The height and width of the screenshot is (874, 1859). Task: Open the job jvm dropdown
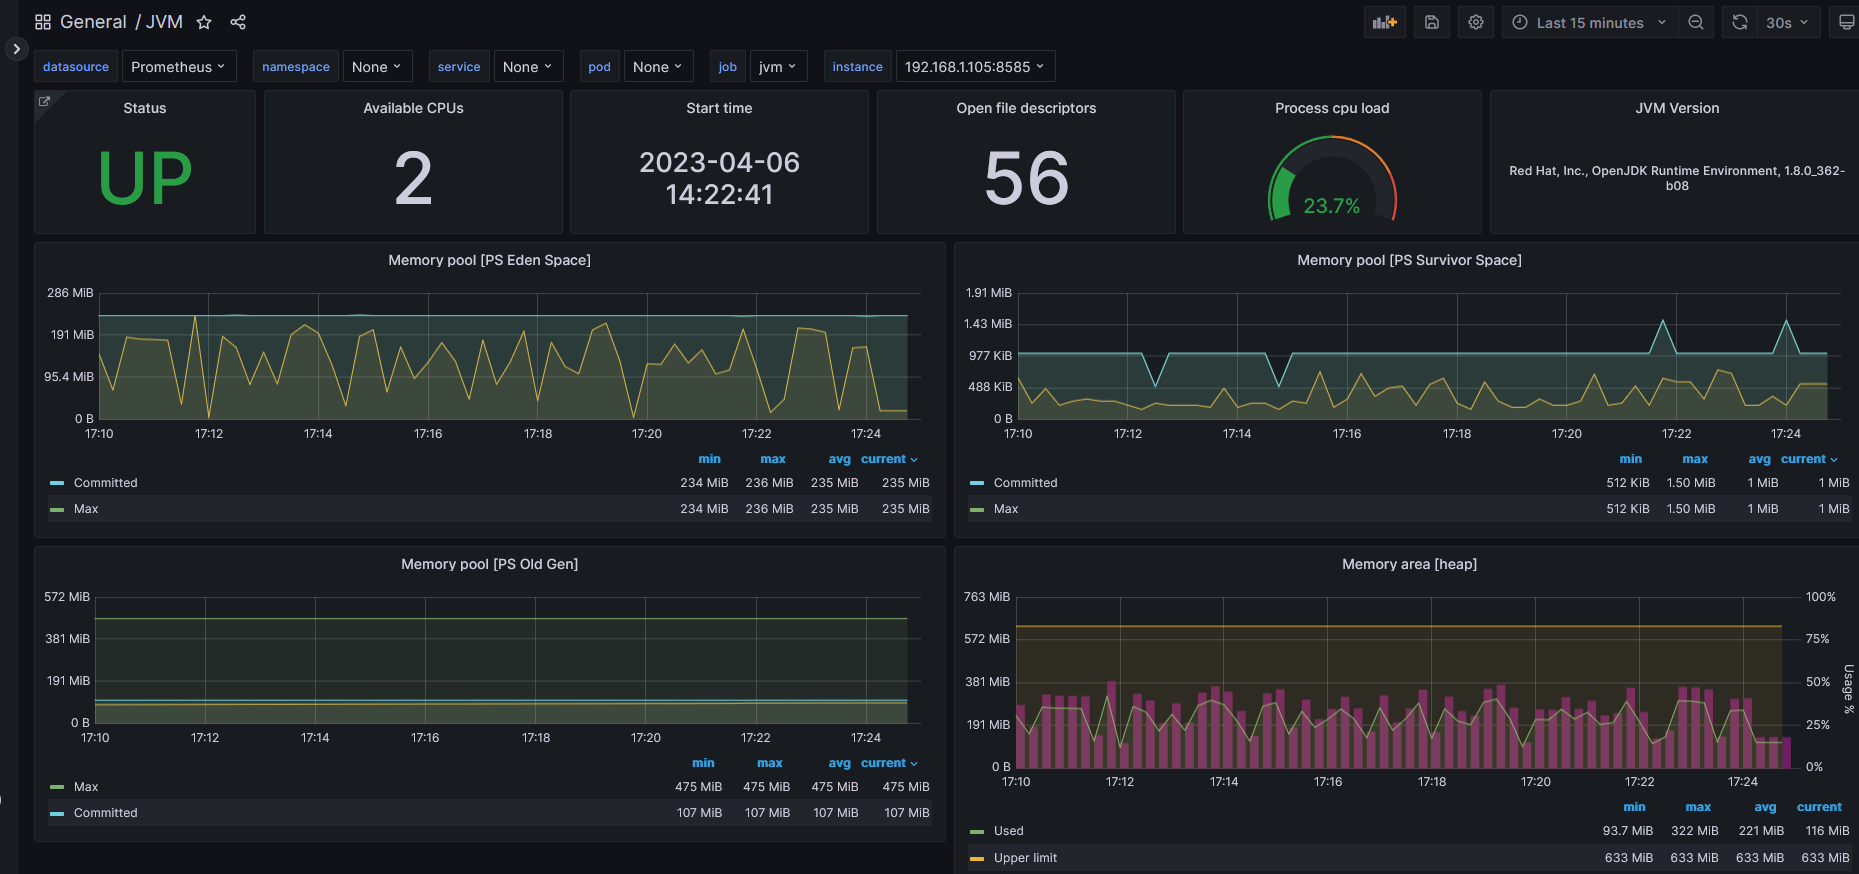[778, 67]
